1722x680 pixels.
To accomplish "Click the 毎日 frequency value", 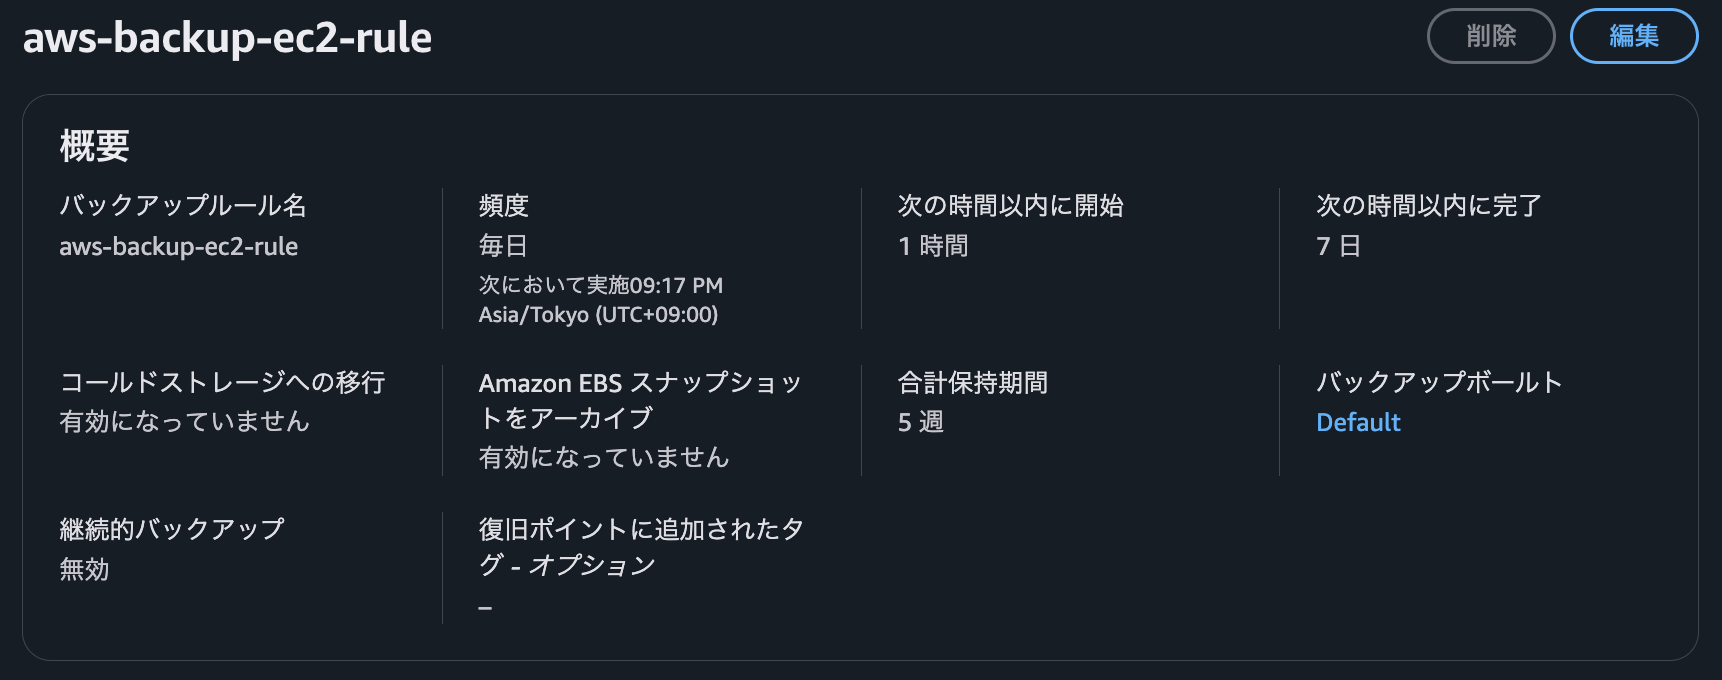I will (x=503, y=246).
